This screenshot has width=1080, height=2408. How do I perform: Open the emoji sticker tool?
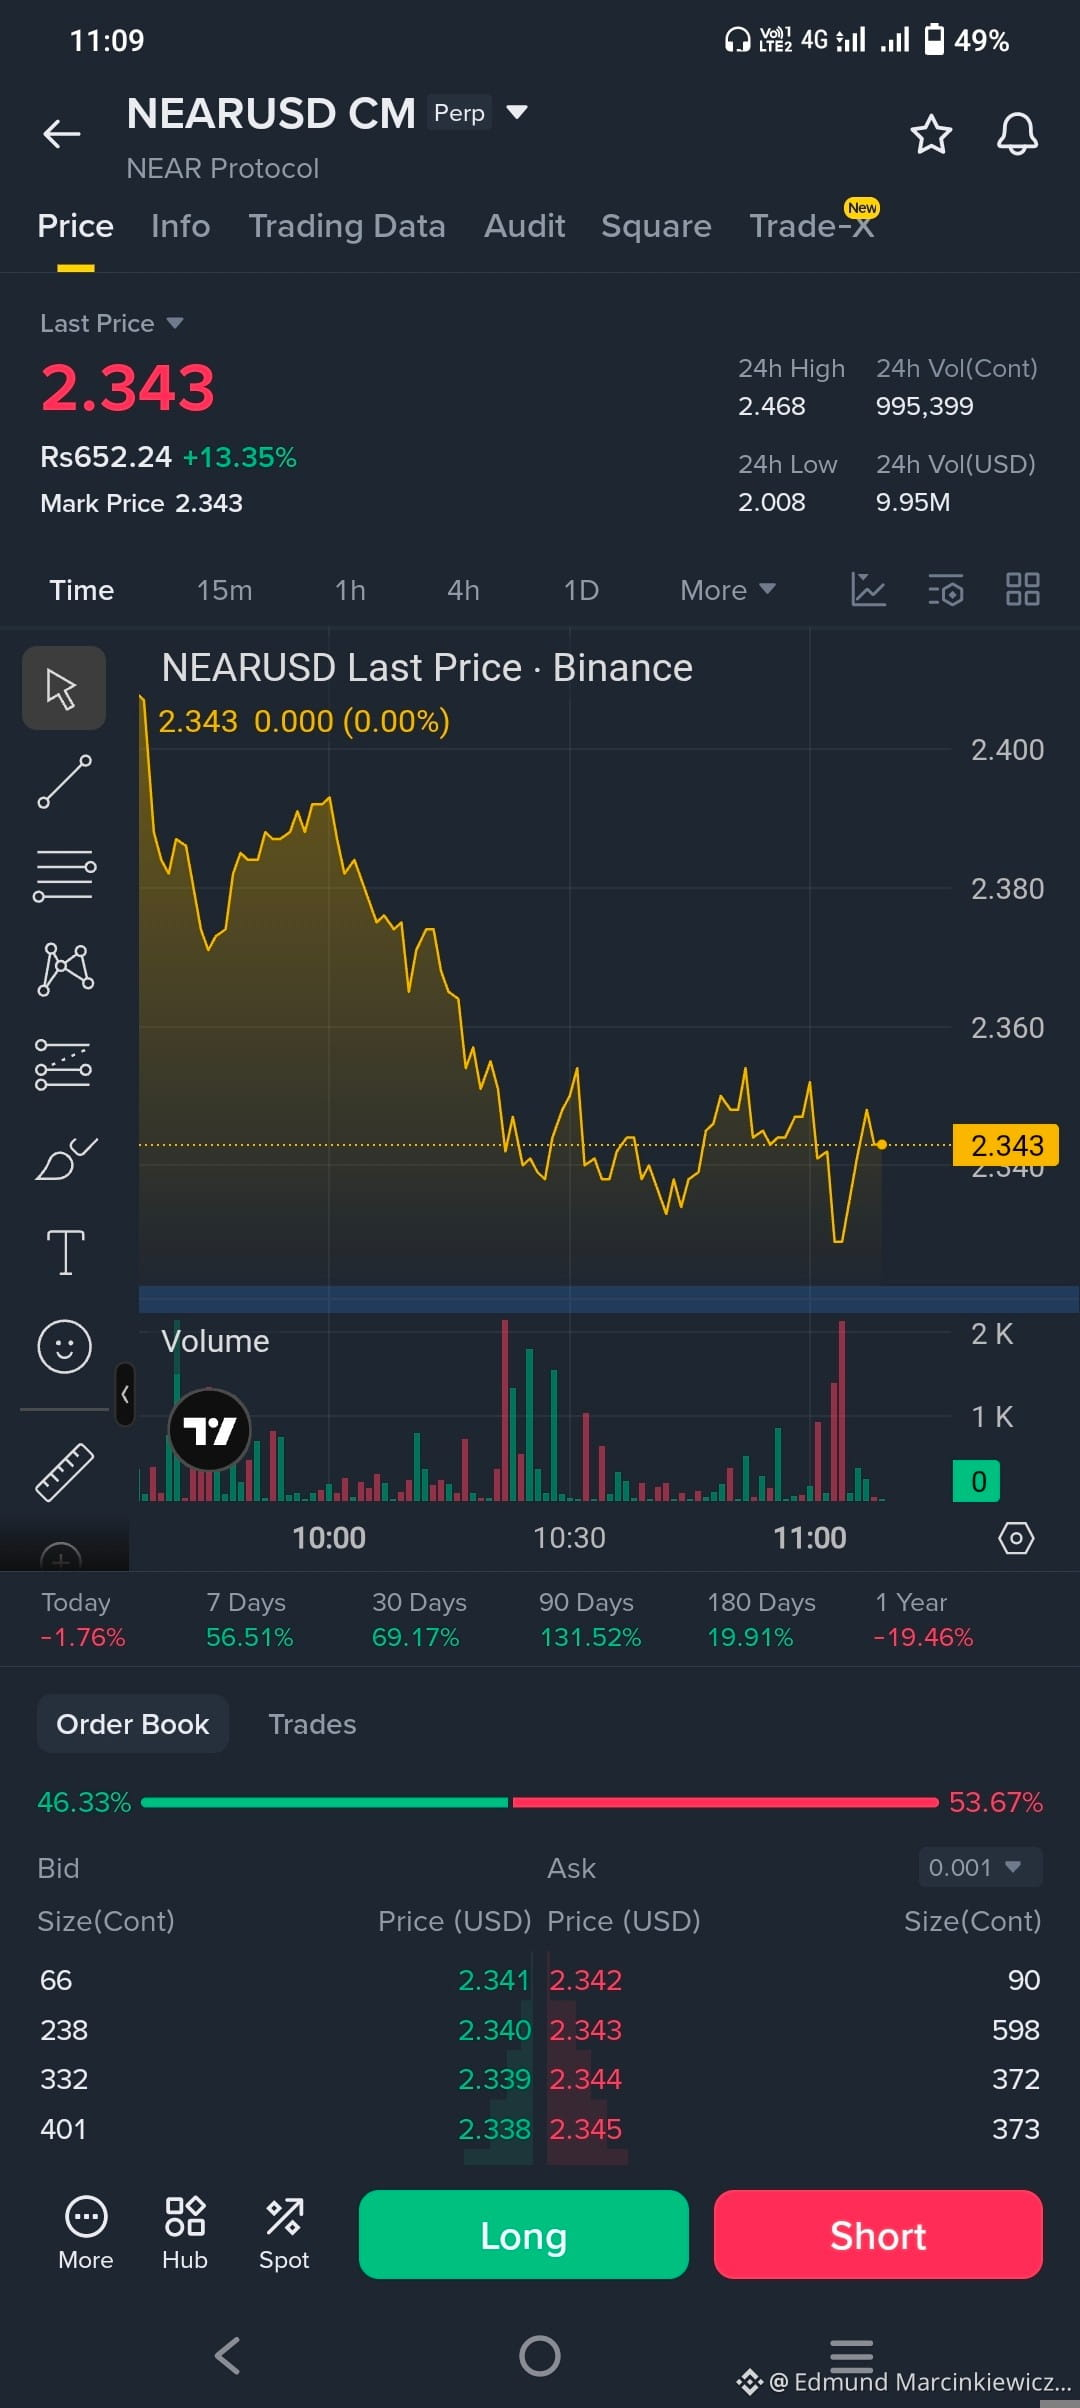click(64, 1346)
